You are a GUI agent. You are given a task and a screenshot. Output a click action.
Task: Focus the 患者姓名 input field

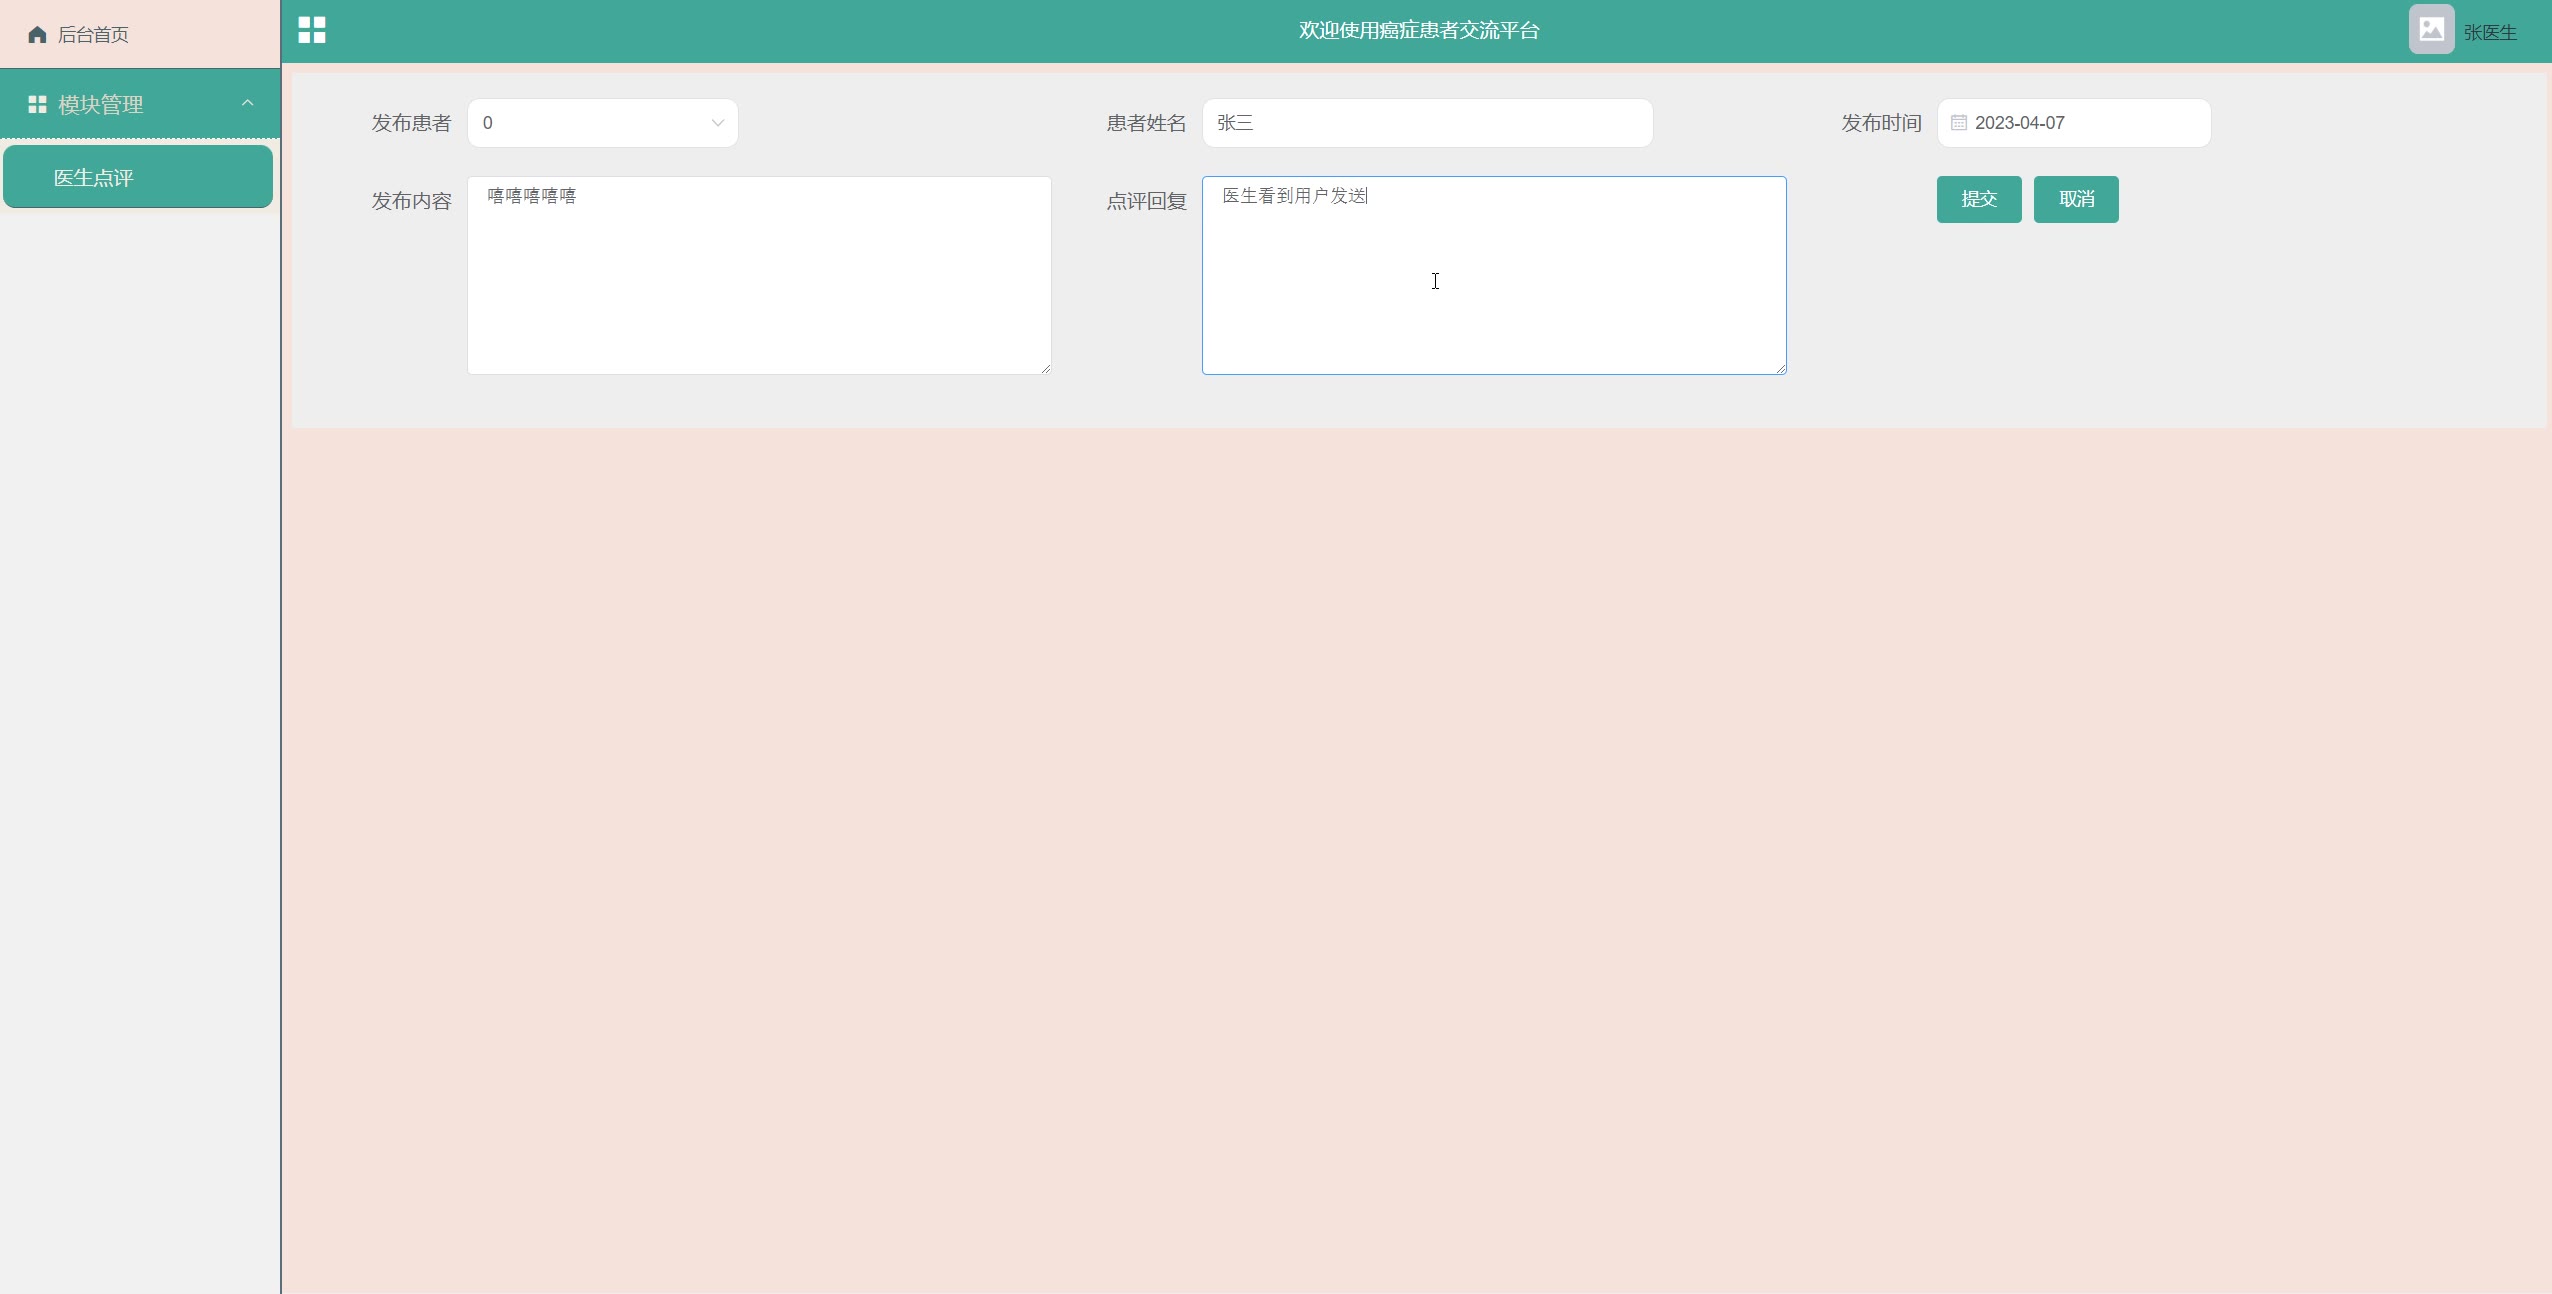coord(1427,123)
